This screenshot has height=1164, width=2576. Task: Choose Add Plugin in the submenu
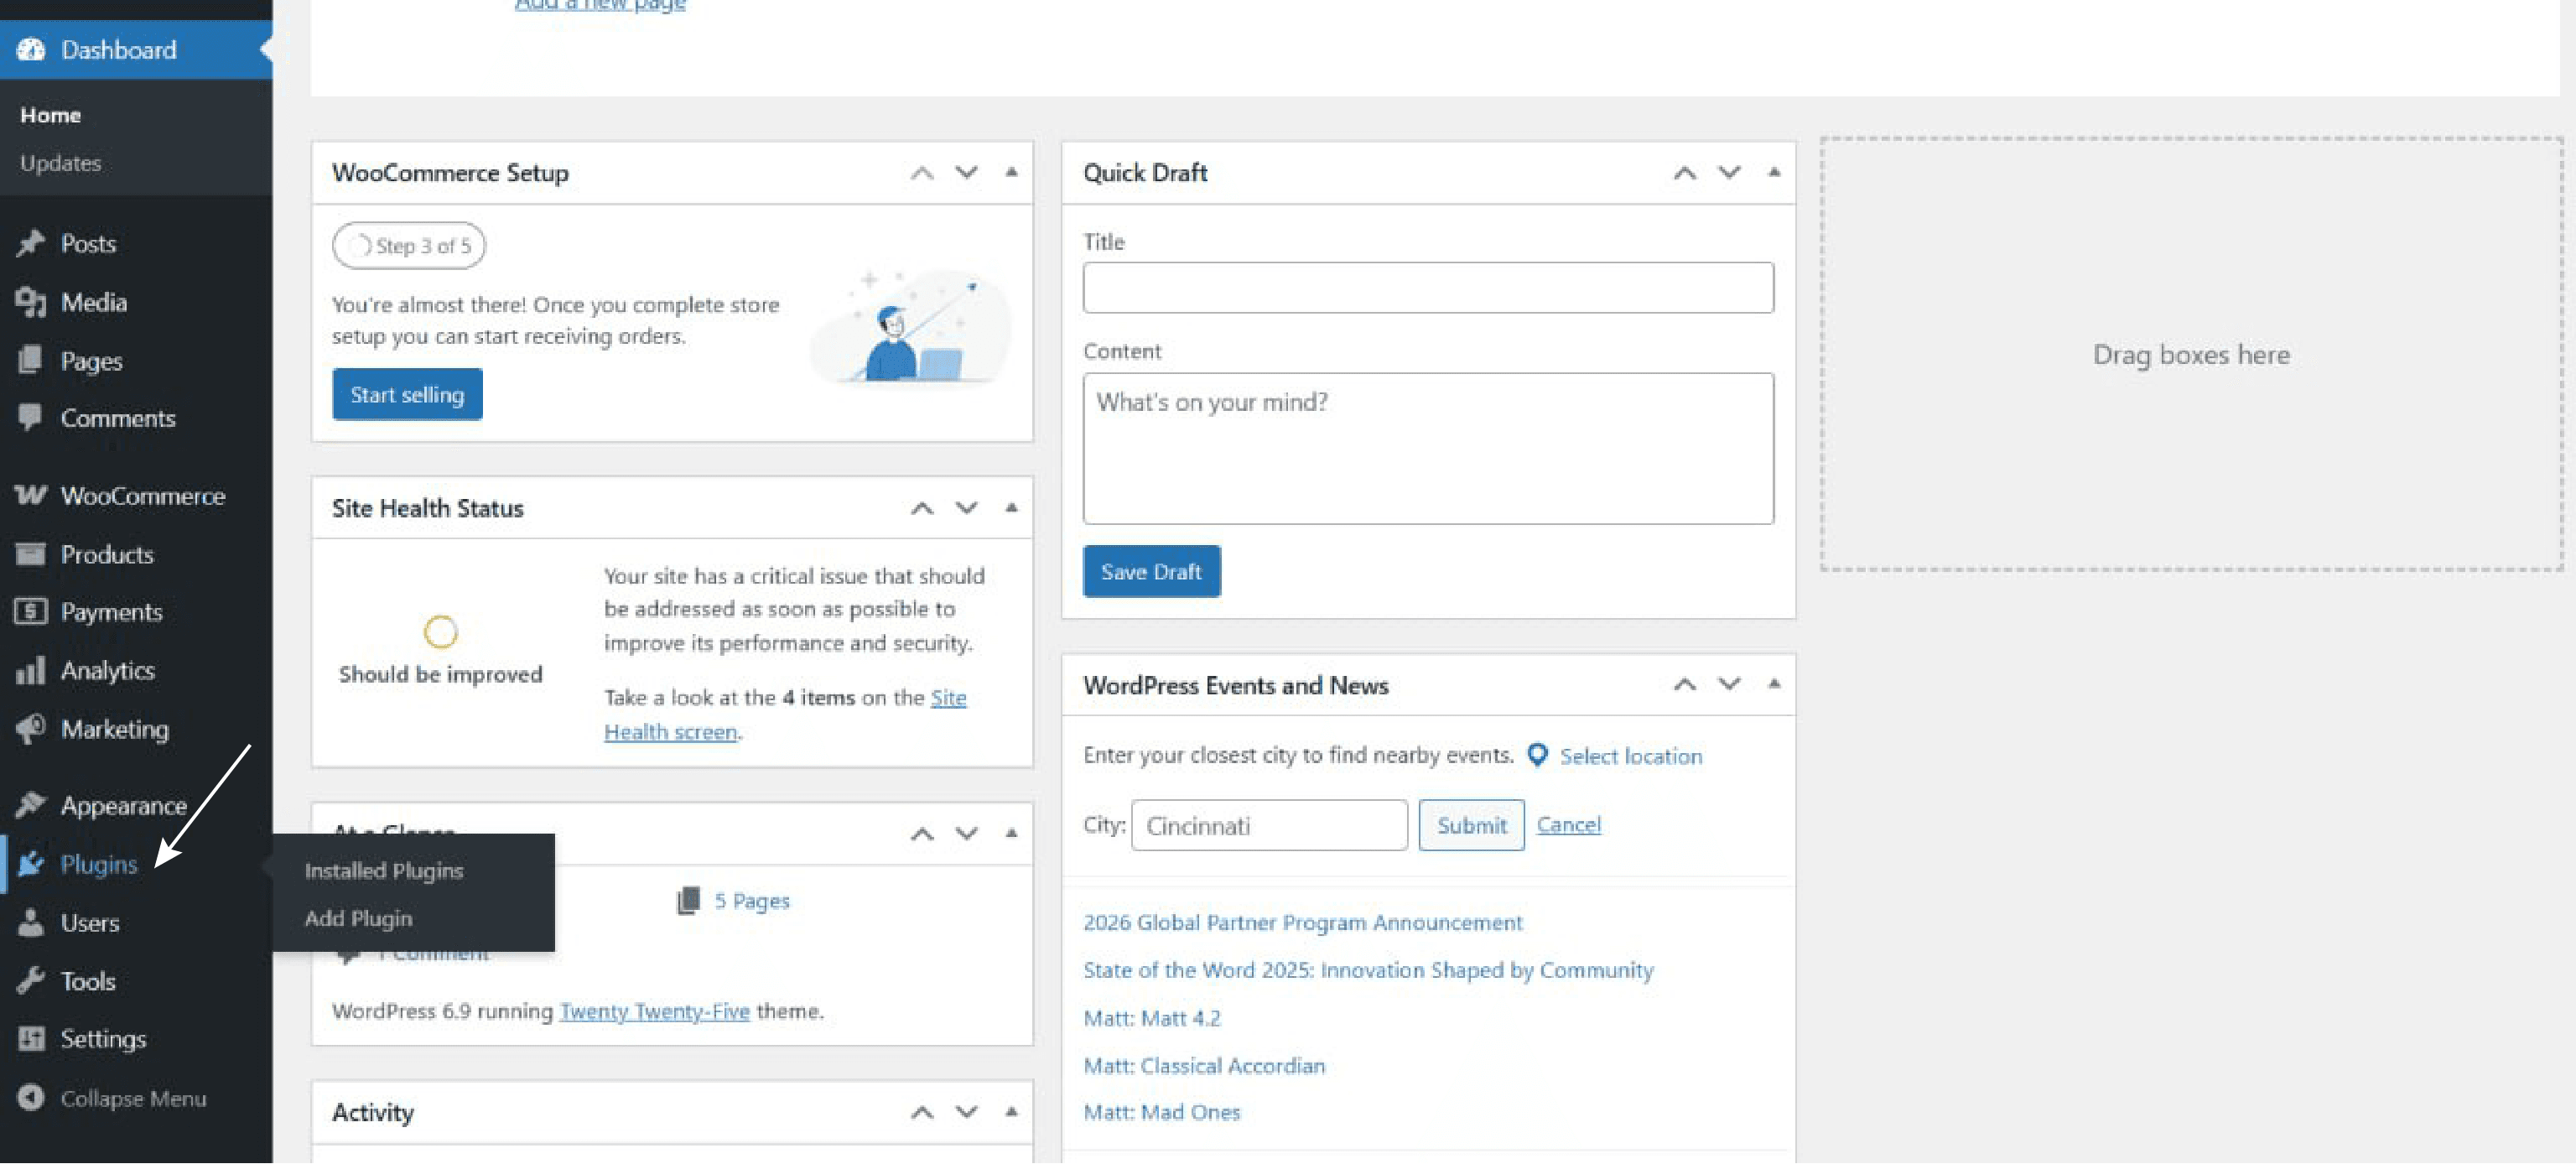pos(358,918)
